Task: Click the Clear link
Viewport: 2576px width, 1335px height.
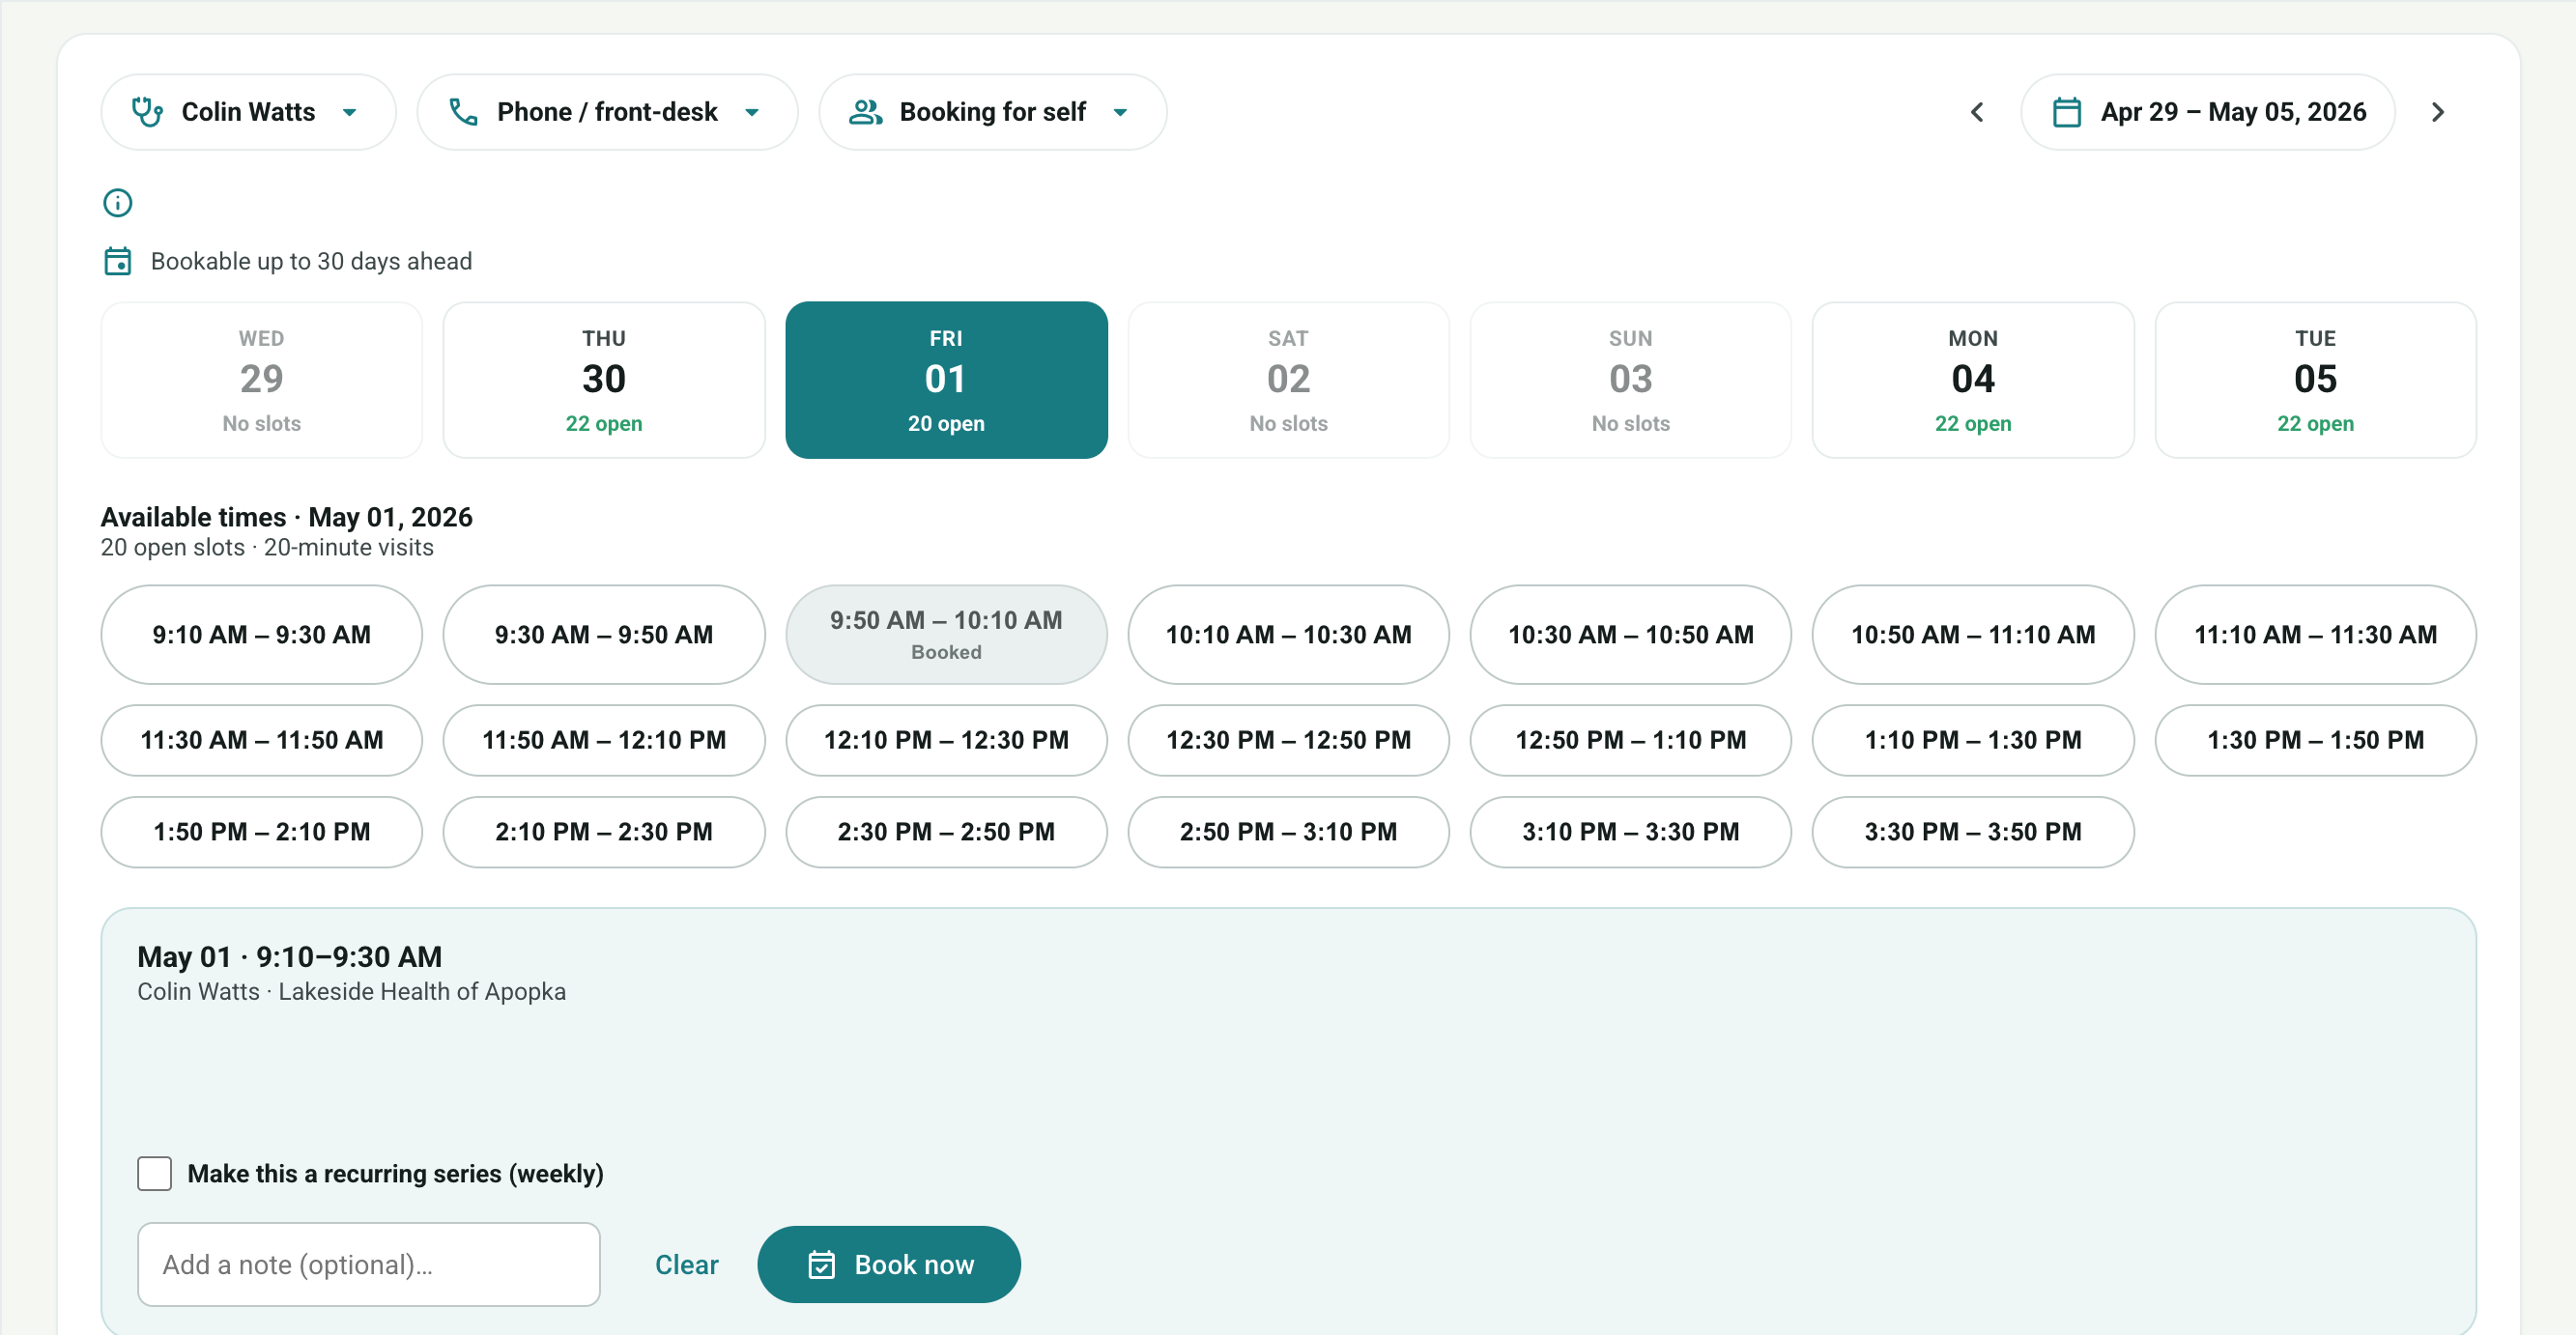Action: coord(686,1264)
